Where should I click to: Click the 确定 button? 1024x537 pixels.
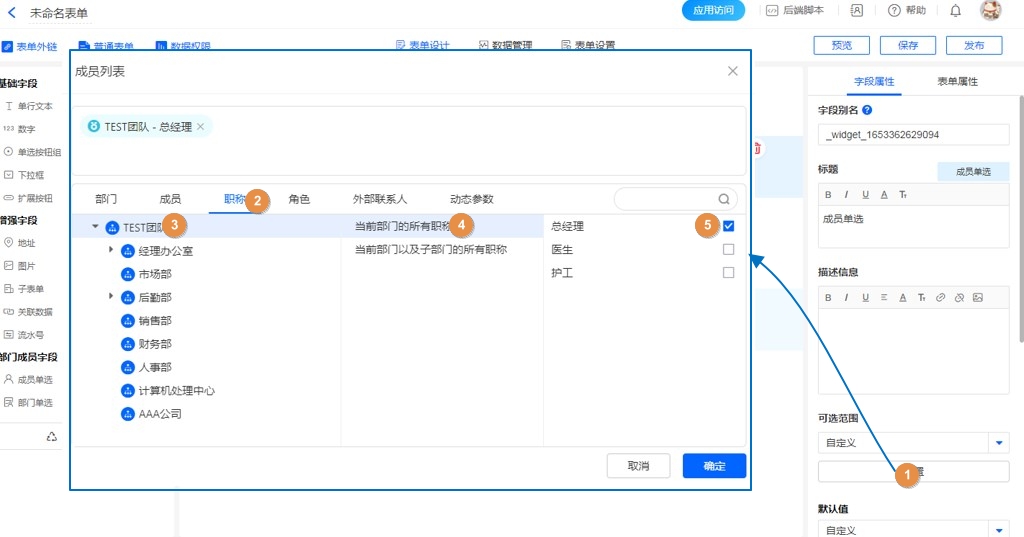tap(714, 466)
